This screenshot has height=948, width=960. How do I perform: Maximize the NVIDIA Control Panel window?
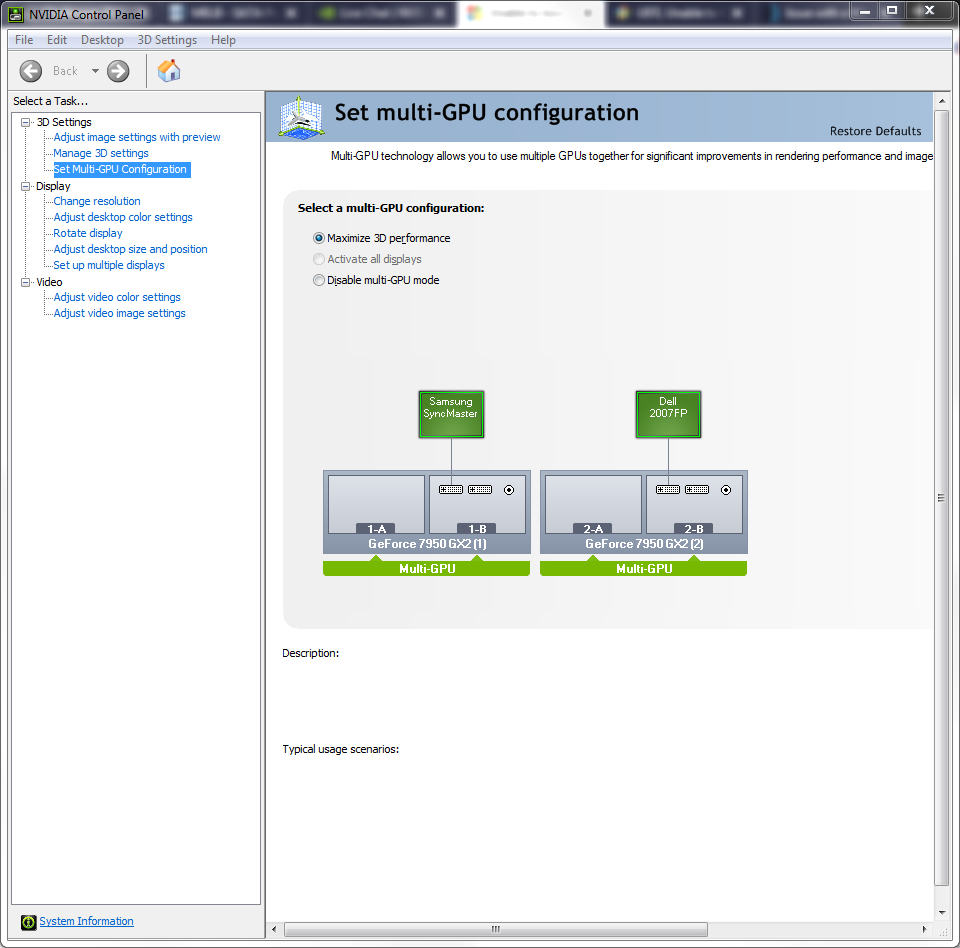pos(892,10)
